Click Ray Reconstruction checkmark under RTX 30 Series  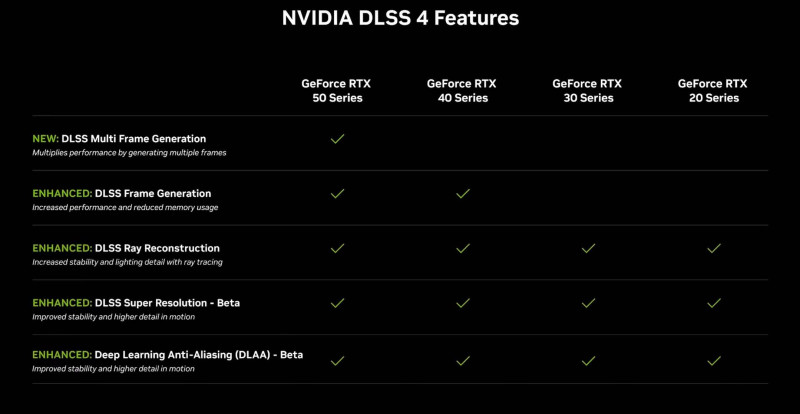click(588, 248)
